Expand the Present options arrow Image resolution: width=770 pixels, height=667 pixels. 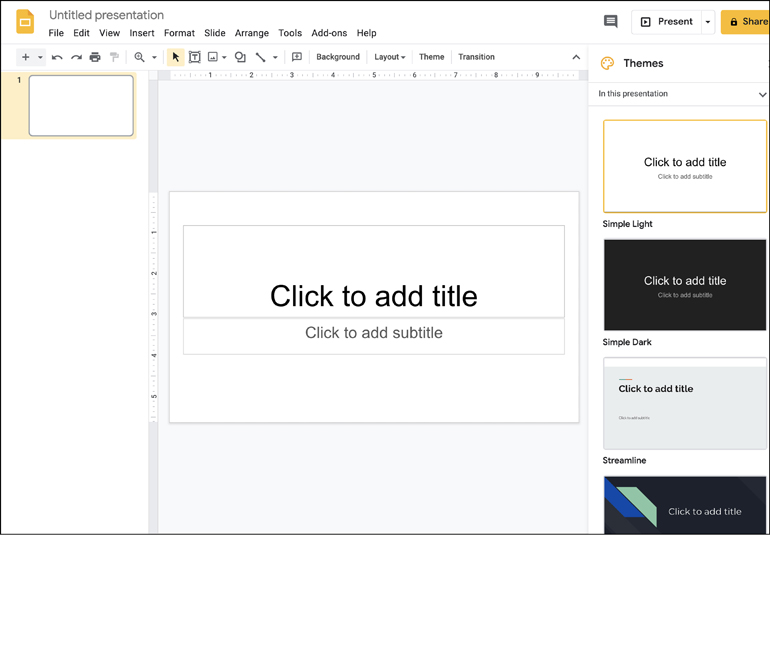tap(708, 21)
